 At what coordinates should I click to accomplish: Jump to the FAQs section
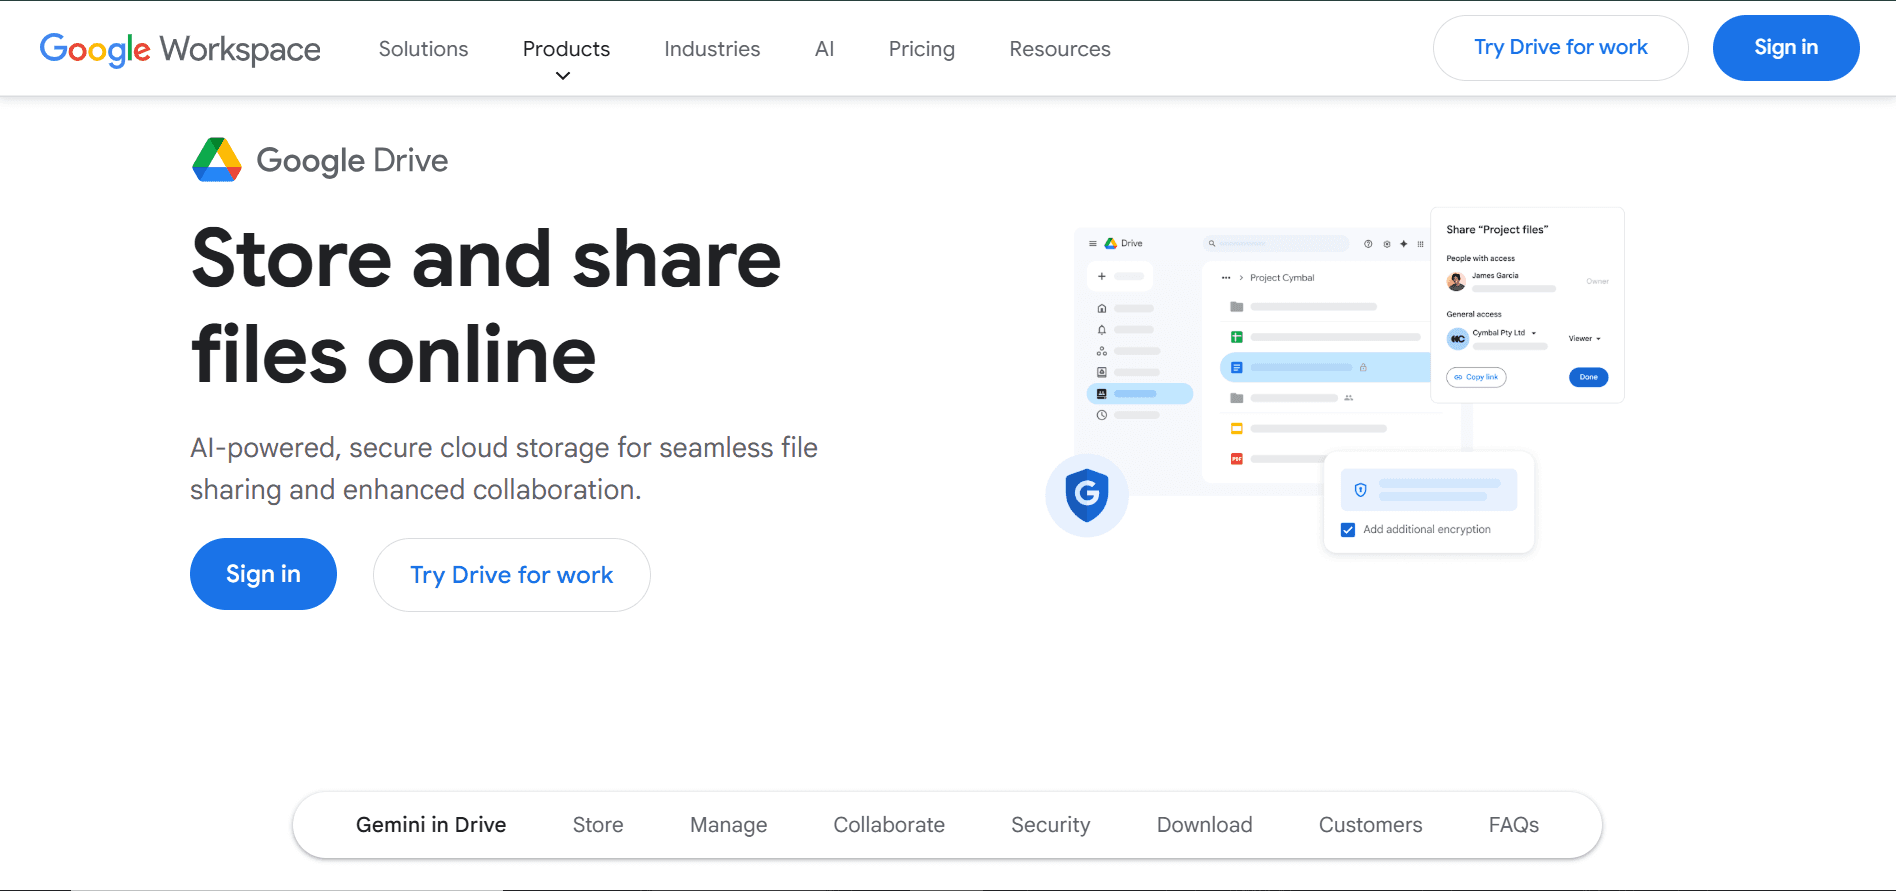point(1514,825)
